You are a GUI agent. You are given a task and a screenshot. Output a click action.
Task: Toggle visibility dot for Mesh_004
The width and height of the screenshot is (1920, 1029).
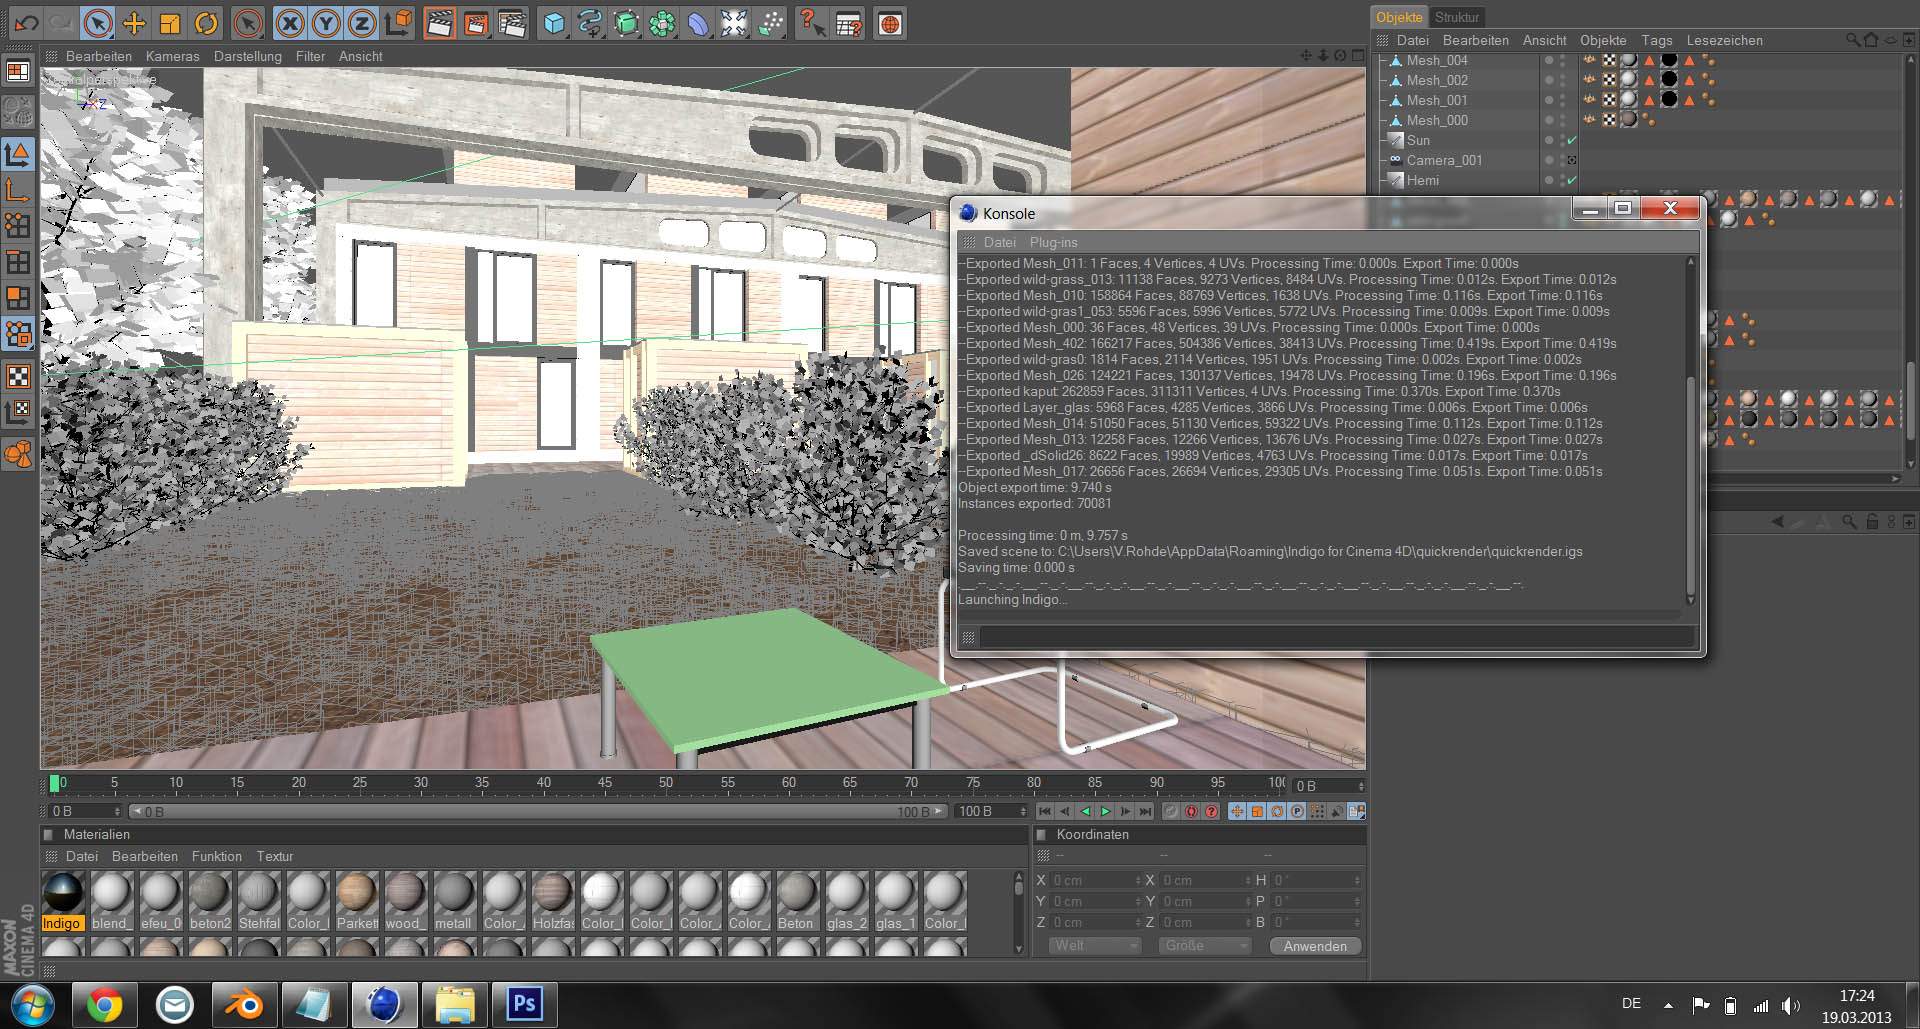coord(1549,59)
